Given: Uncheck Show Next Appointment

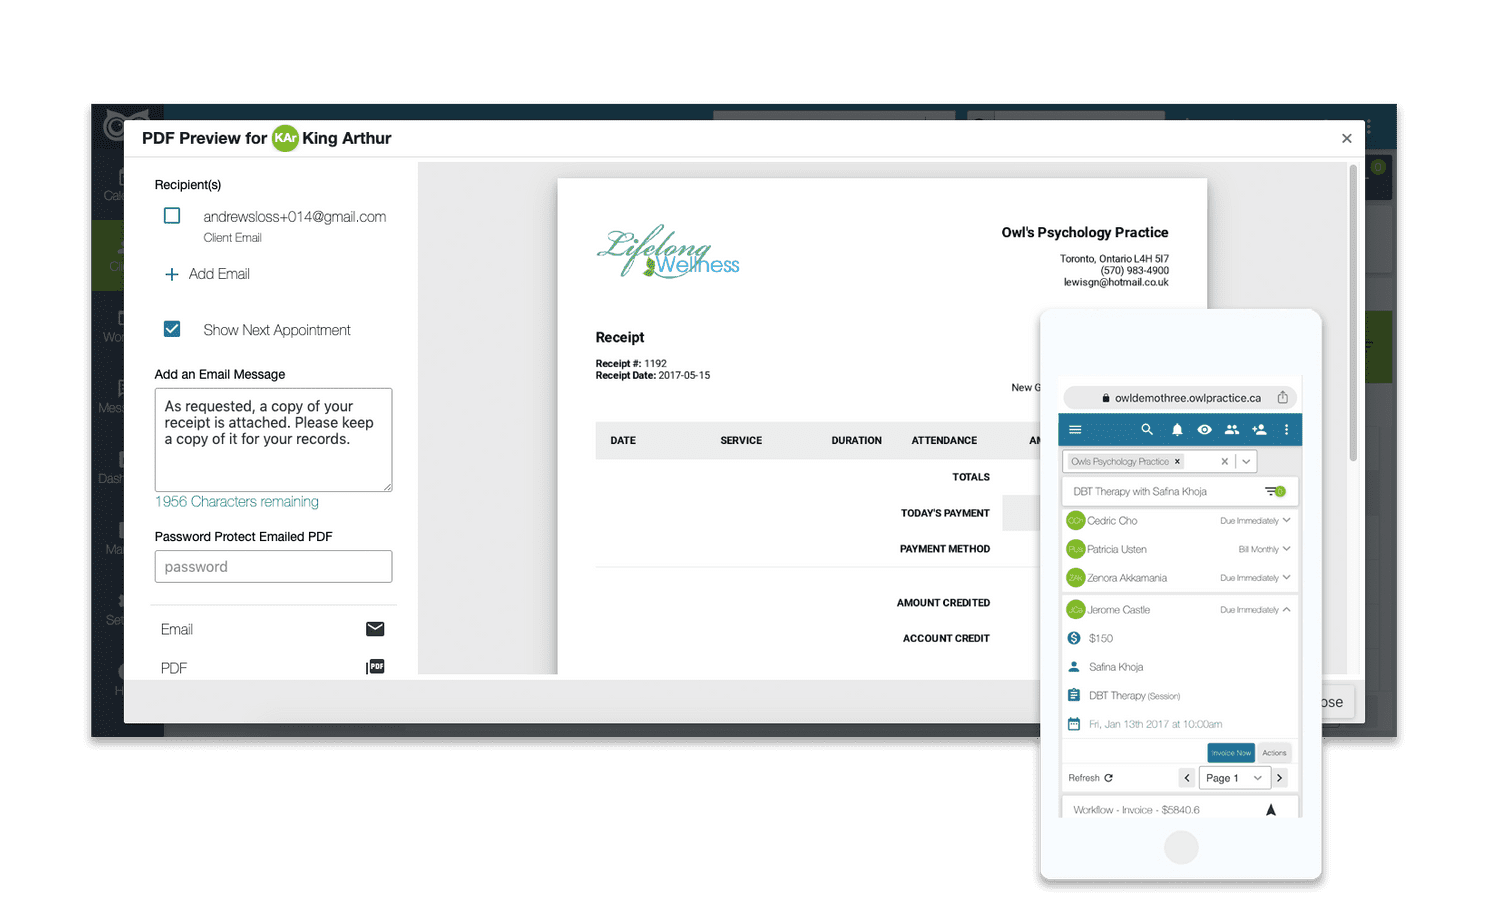Looking at the screenshot, I should pyautogui.click(x=171, y=328).
